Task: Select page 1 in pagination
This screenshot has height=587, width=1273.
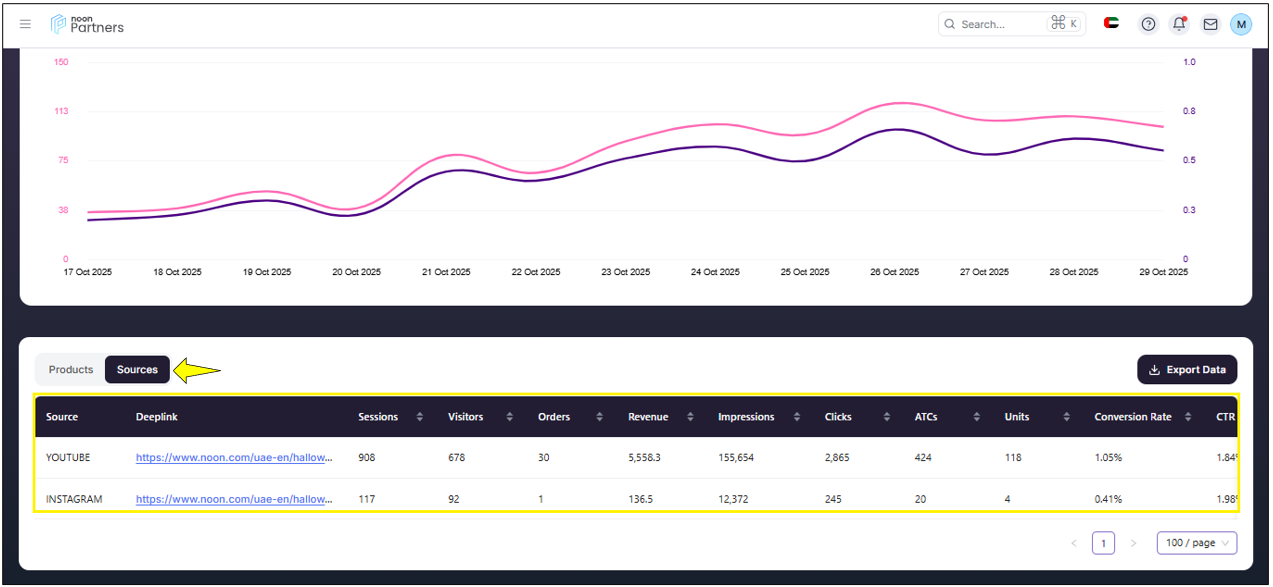Action: [1103, 543]
